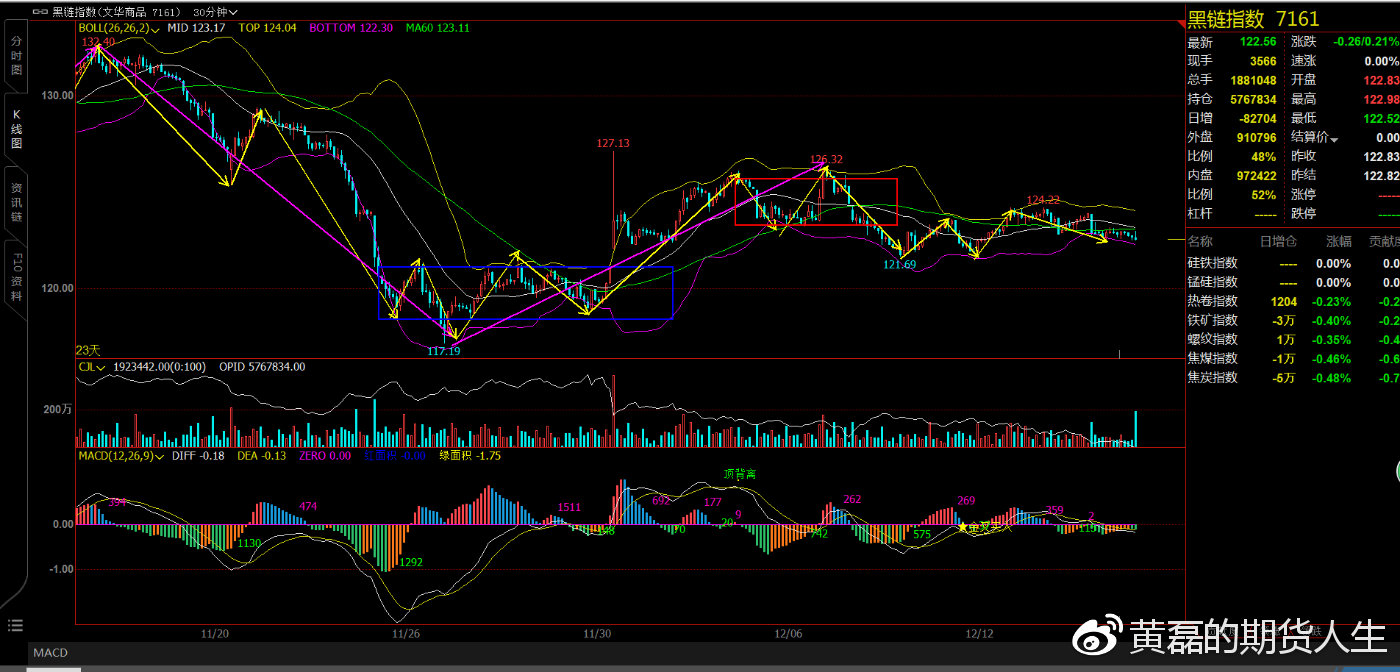The height and width of the screenshot is (672, 1400).
Task: Click the hamburger menu icon at bottom-left corner
Action: 14,625
